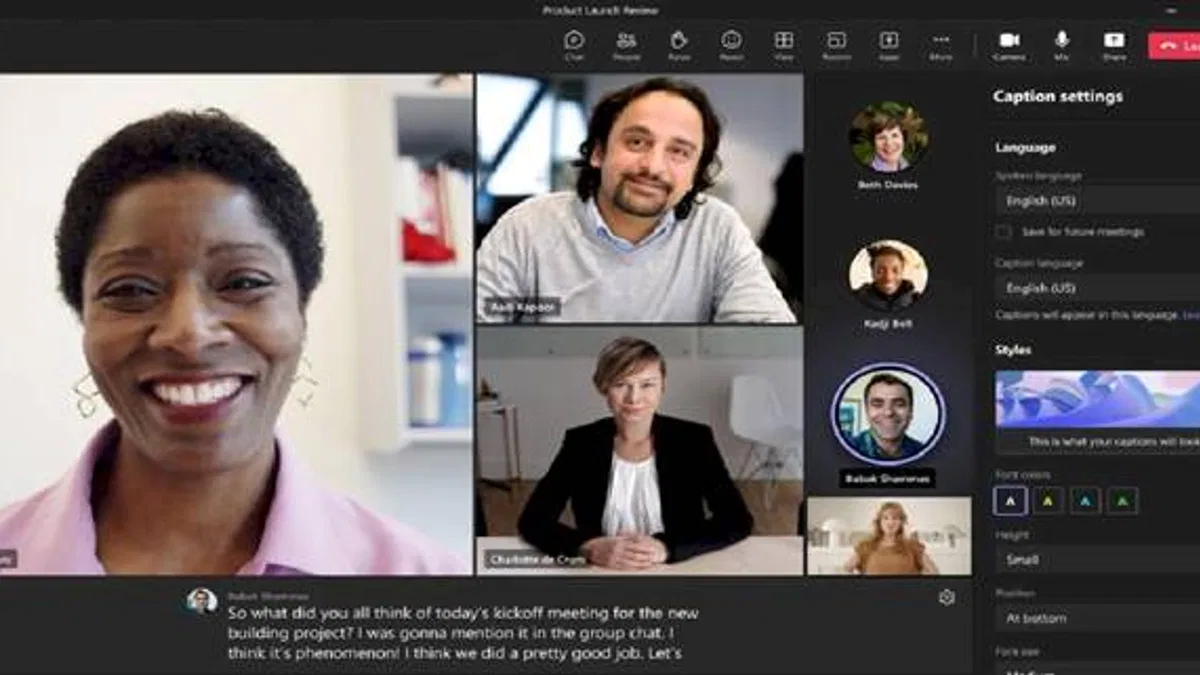Open More actions menu

[941, 45]
